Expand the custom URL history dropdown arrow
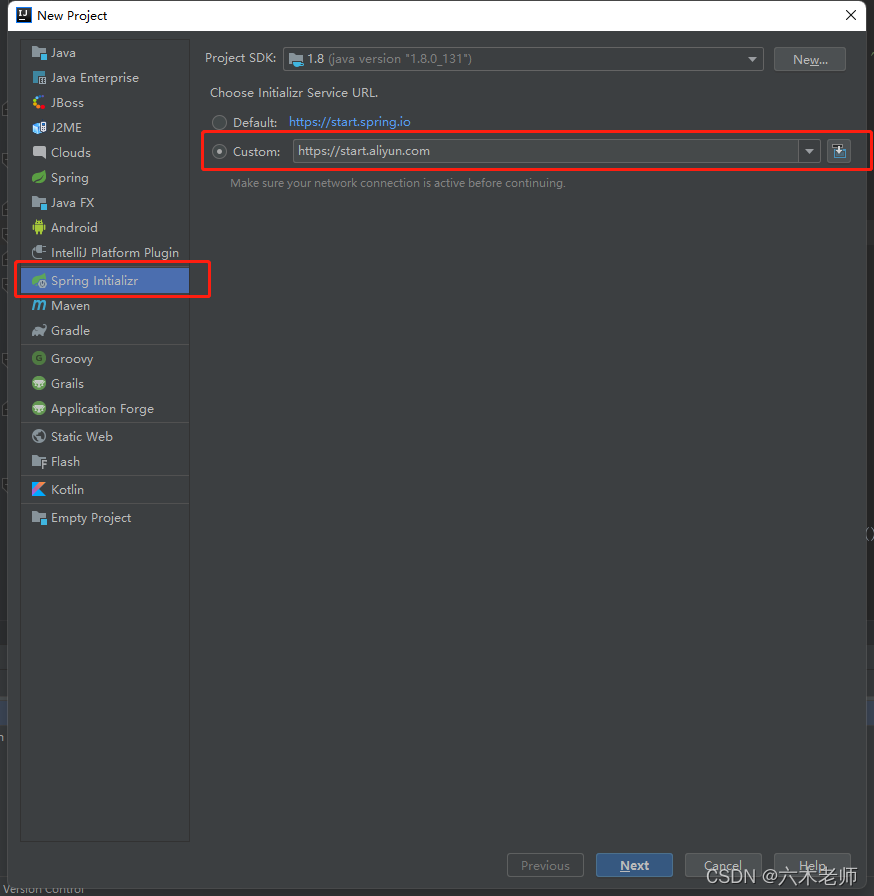 [809, 151]
